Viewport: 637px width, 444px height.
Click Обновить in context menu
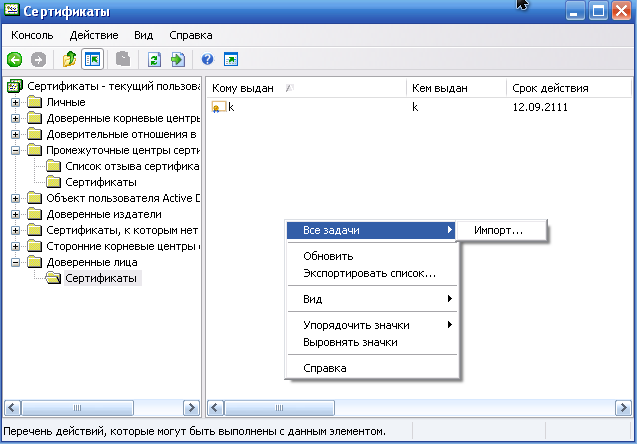372,256
